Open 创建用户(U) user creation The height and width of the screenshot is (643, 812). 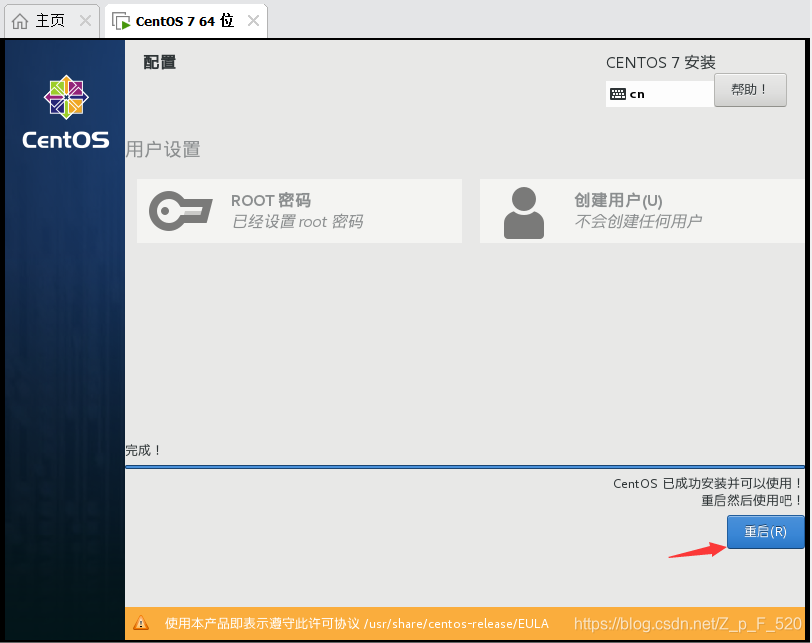(642, 211)
